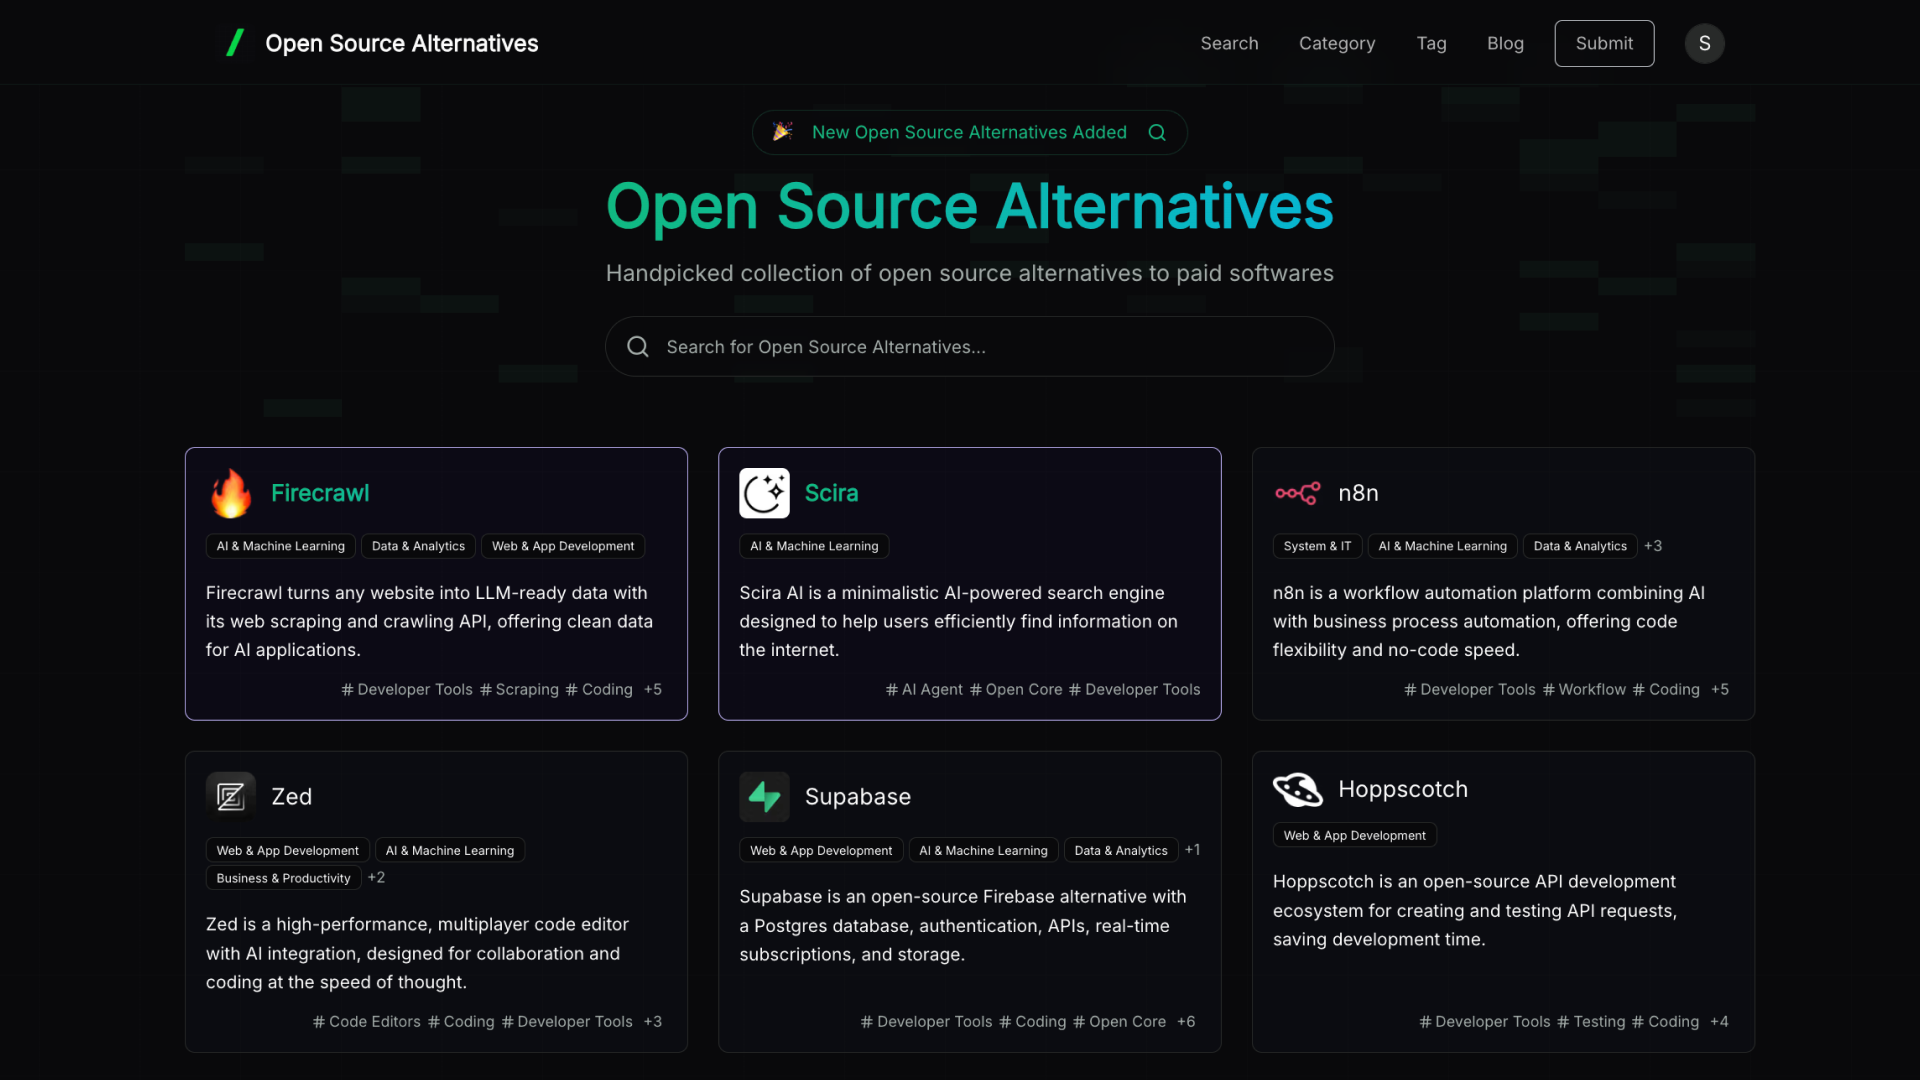Open the Blog nav item
This screenshot has height=1080, width=1920.
(x=1505, y=43)
